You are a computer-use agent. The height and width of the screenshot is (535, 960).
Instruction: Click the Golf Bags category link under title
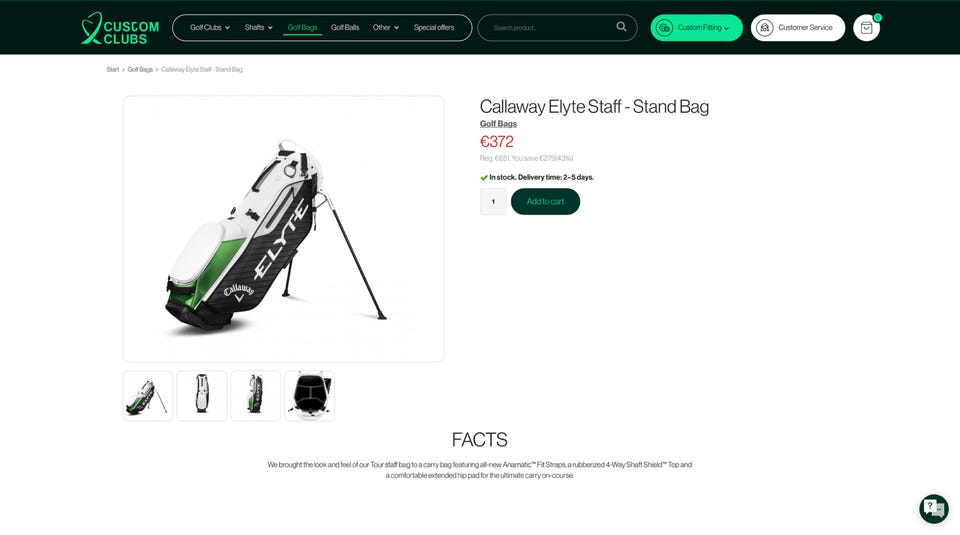pyautogui.click(x=498, y=124)
